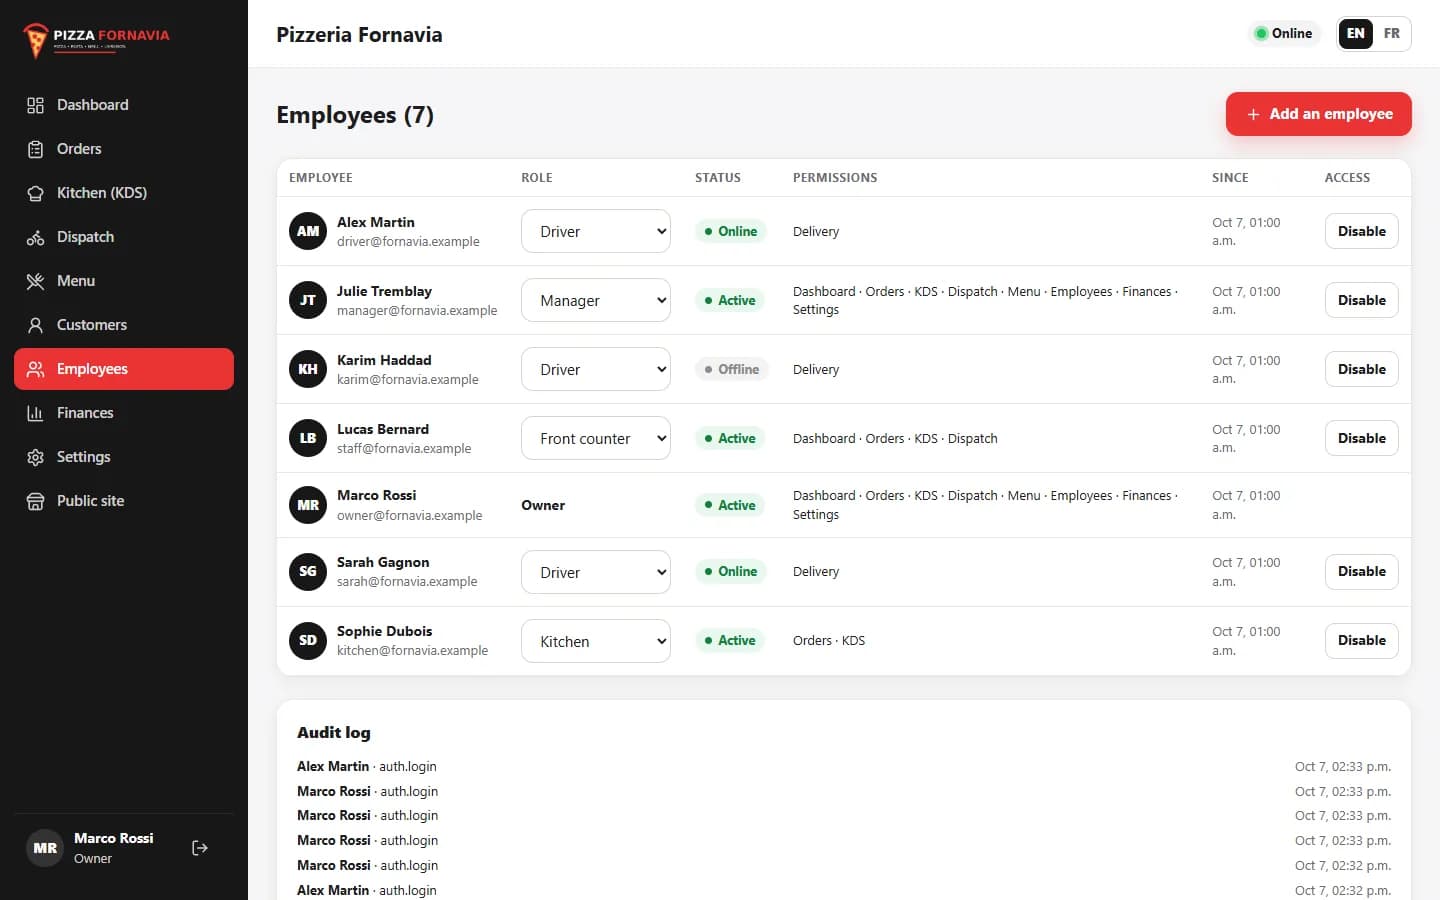Disable access for Karim Haddad
This screenshot has width=1440, height=900.
[x=1361, y=369]
